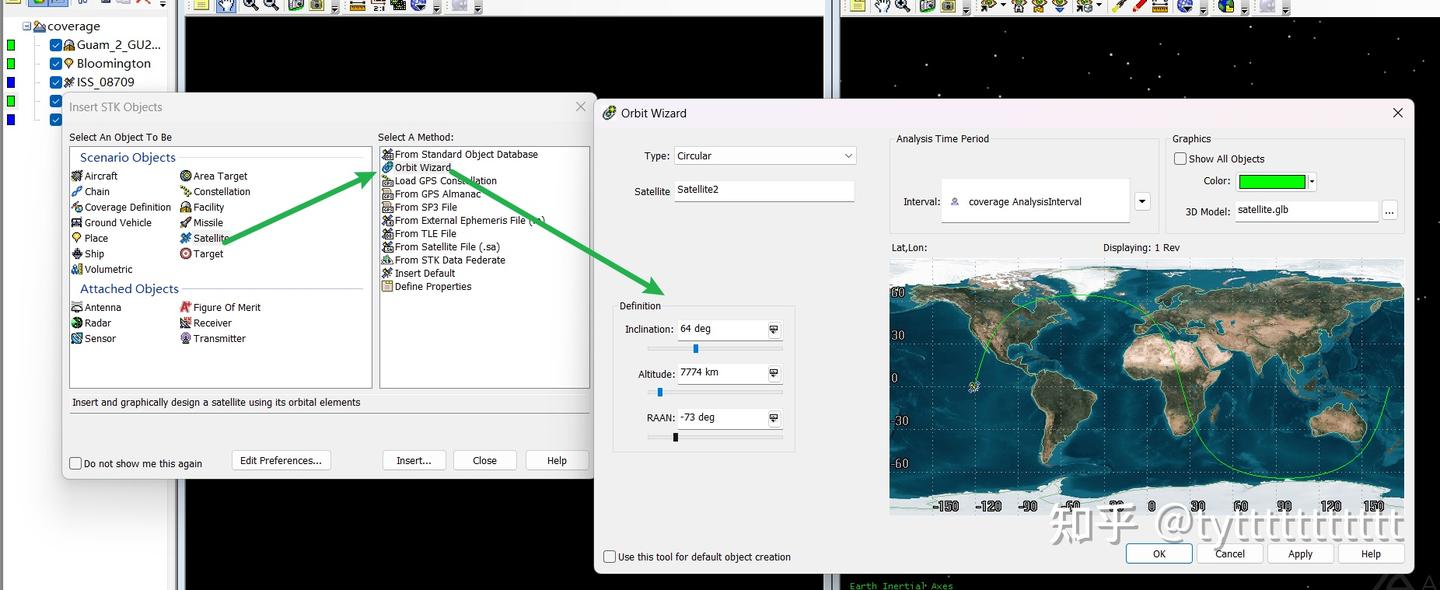
Task: Uncheck the Bloomington object checkbox
Action: (x=56, y=64)
